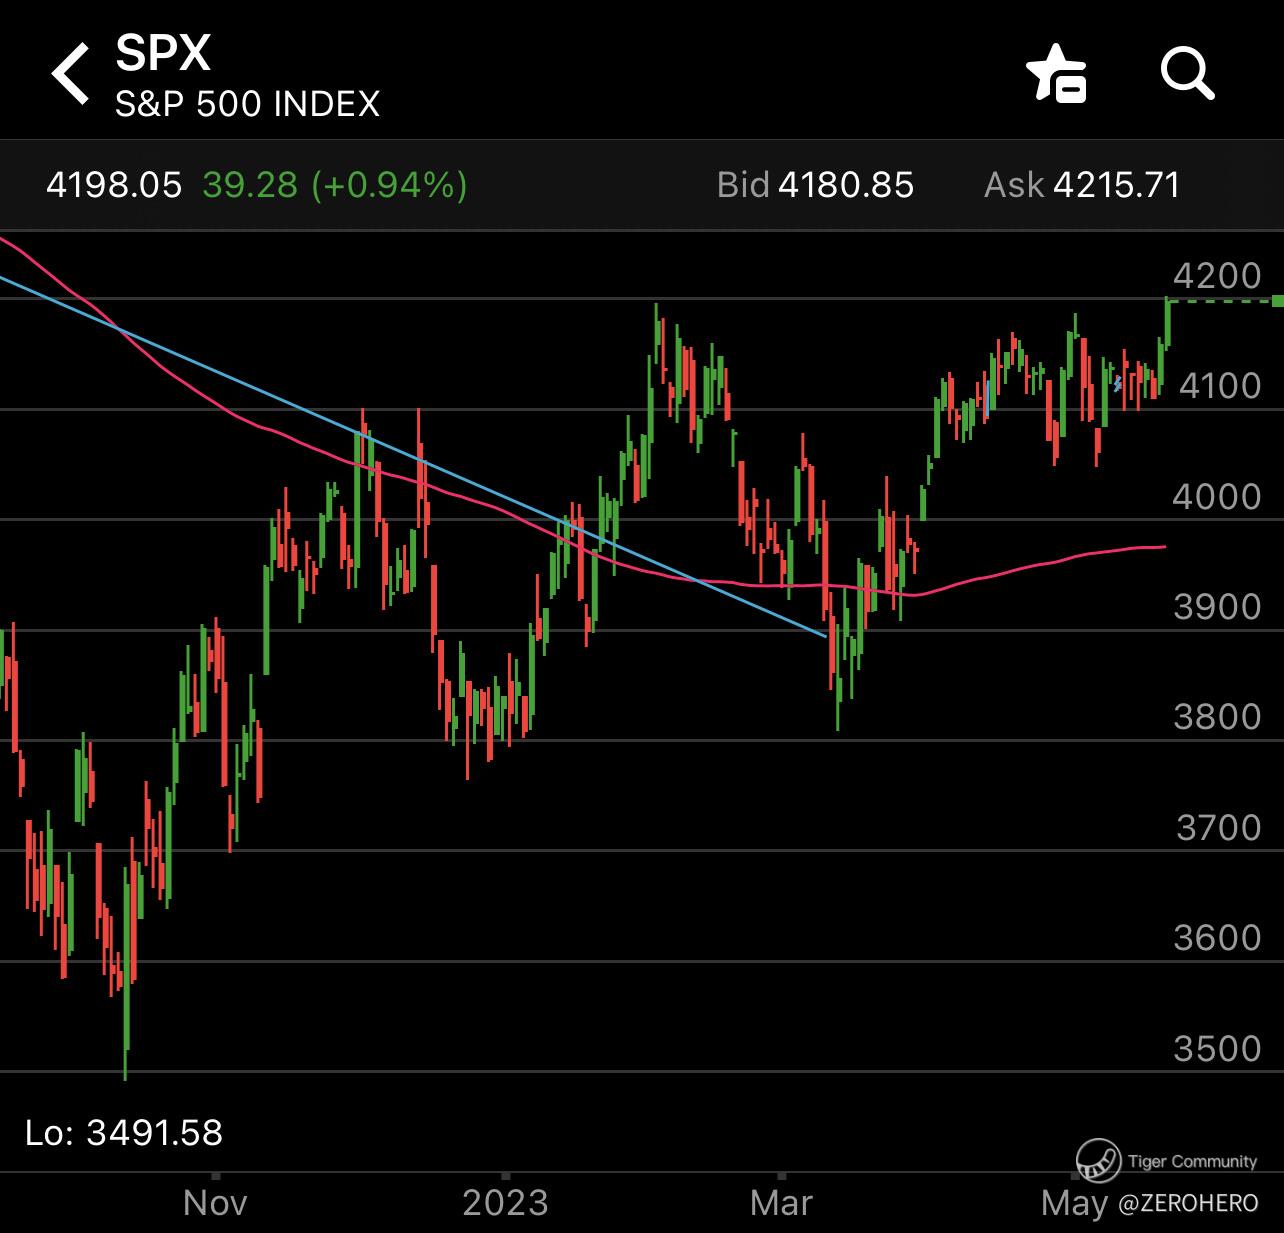Select the May date axis label

(1074, 1203)
